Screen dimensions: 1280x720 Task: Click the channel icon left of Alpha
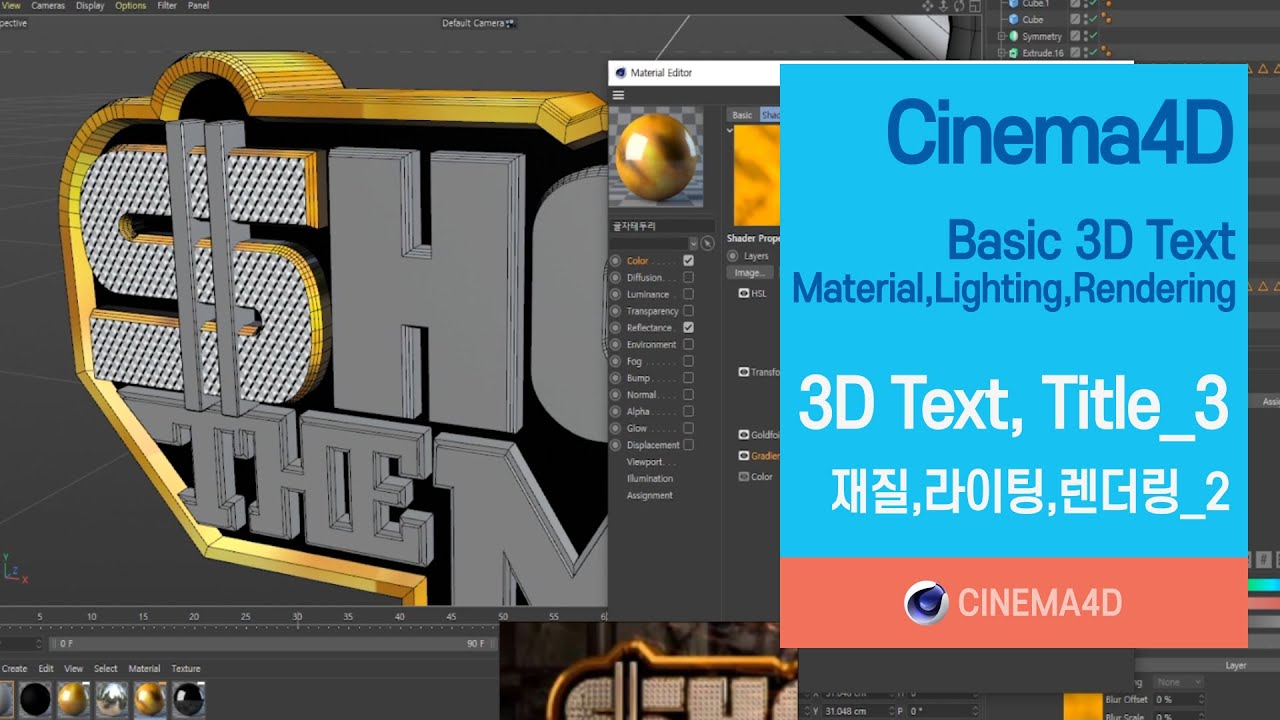[x=616, y=411]
